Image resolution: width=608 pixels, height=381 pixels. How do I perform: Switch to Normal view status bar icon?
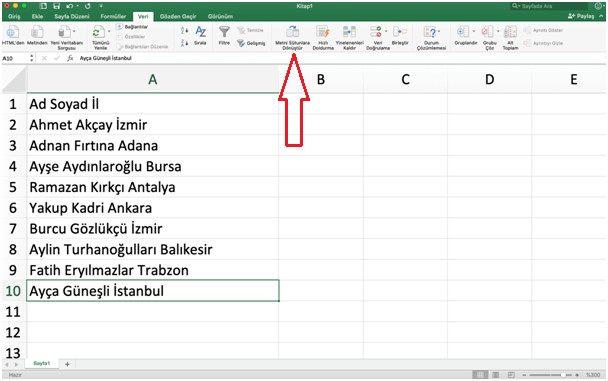click(480, 375)
